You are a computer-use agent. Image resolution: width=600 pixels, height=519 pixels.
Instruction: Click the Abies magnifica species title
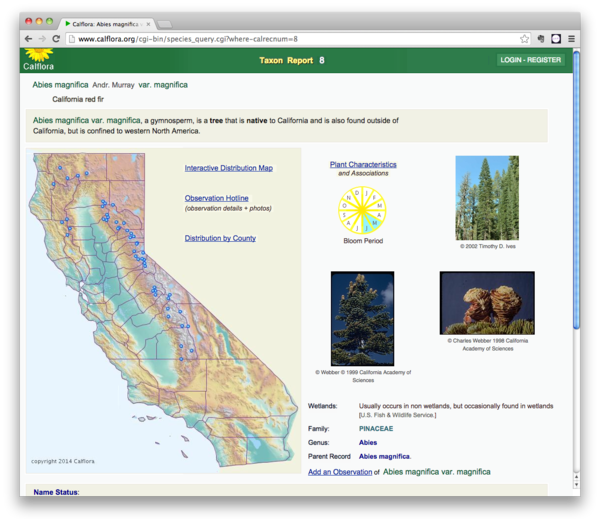pyautogui.click(x=110, y=85)
